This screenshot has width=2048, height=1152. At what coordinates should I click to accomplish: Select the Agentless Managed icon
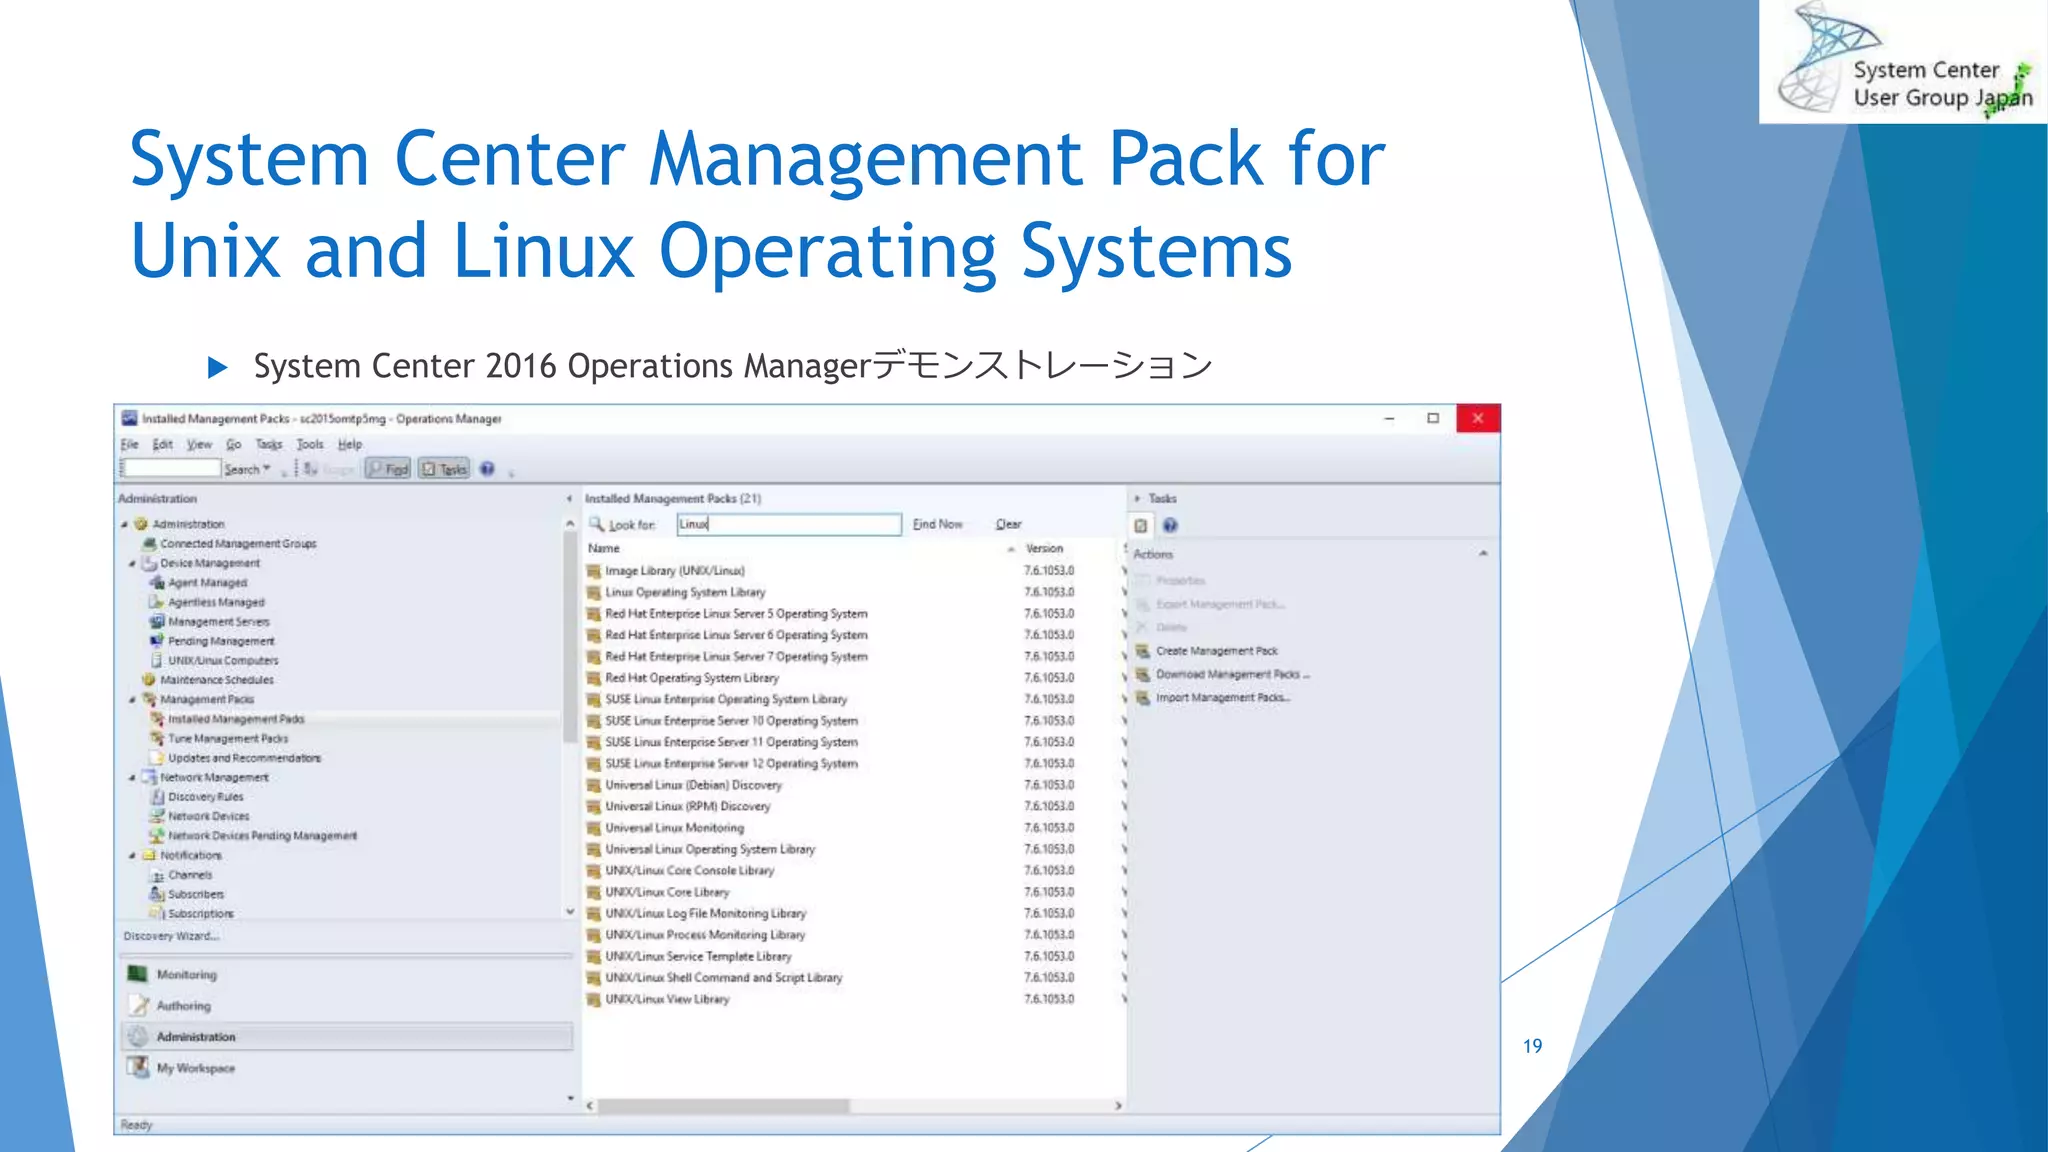tap(157, 602)
